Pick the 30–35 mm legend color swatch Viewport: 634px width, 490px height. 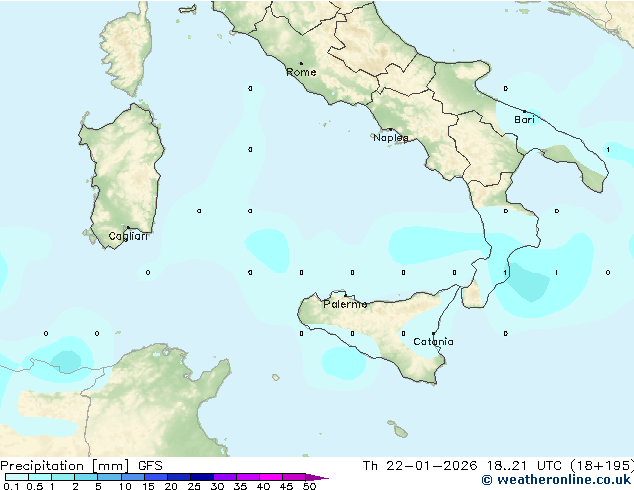tap(225, 477)
